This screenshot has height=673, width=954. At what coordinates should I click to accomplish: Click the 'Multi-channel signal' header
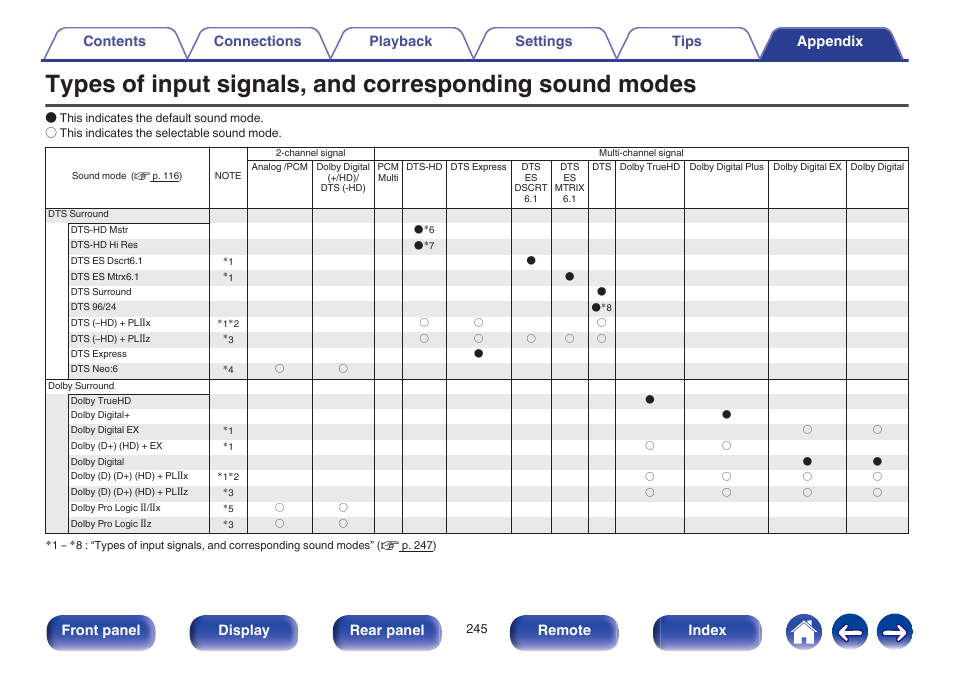tap(641, 153)
